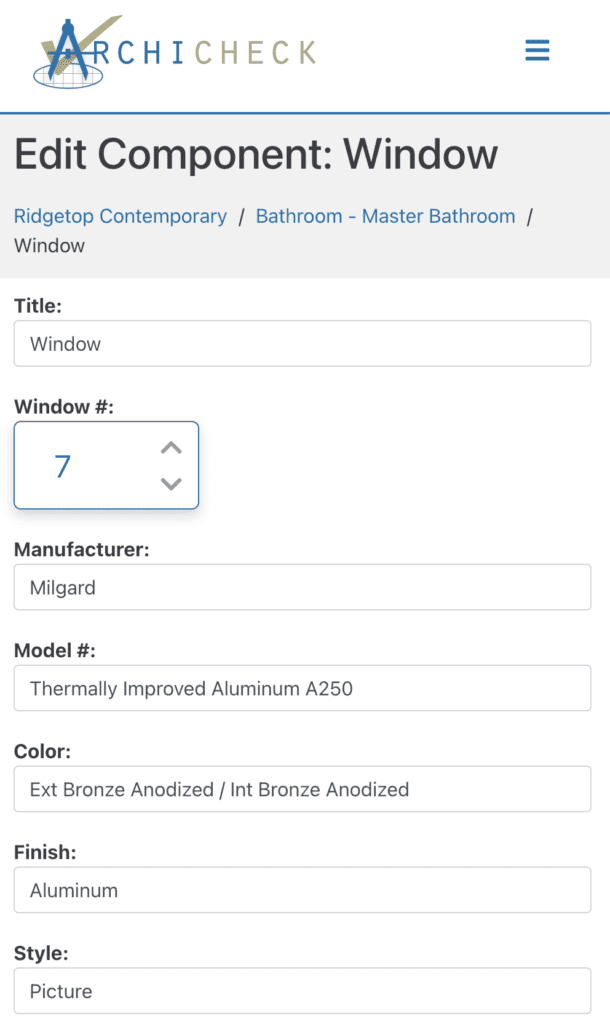This screenshot has height=1024, width=610.
Task: Open the Bathroom - Master Bathroom breadcrumb
Action: tap(385, 216)
